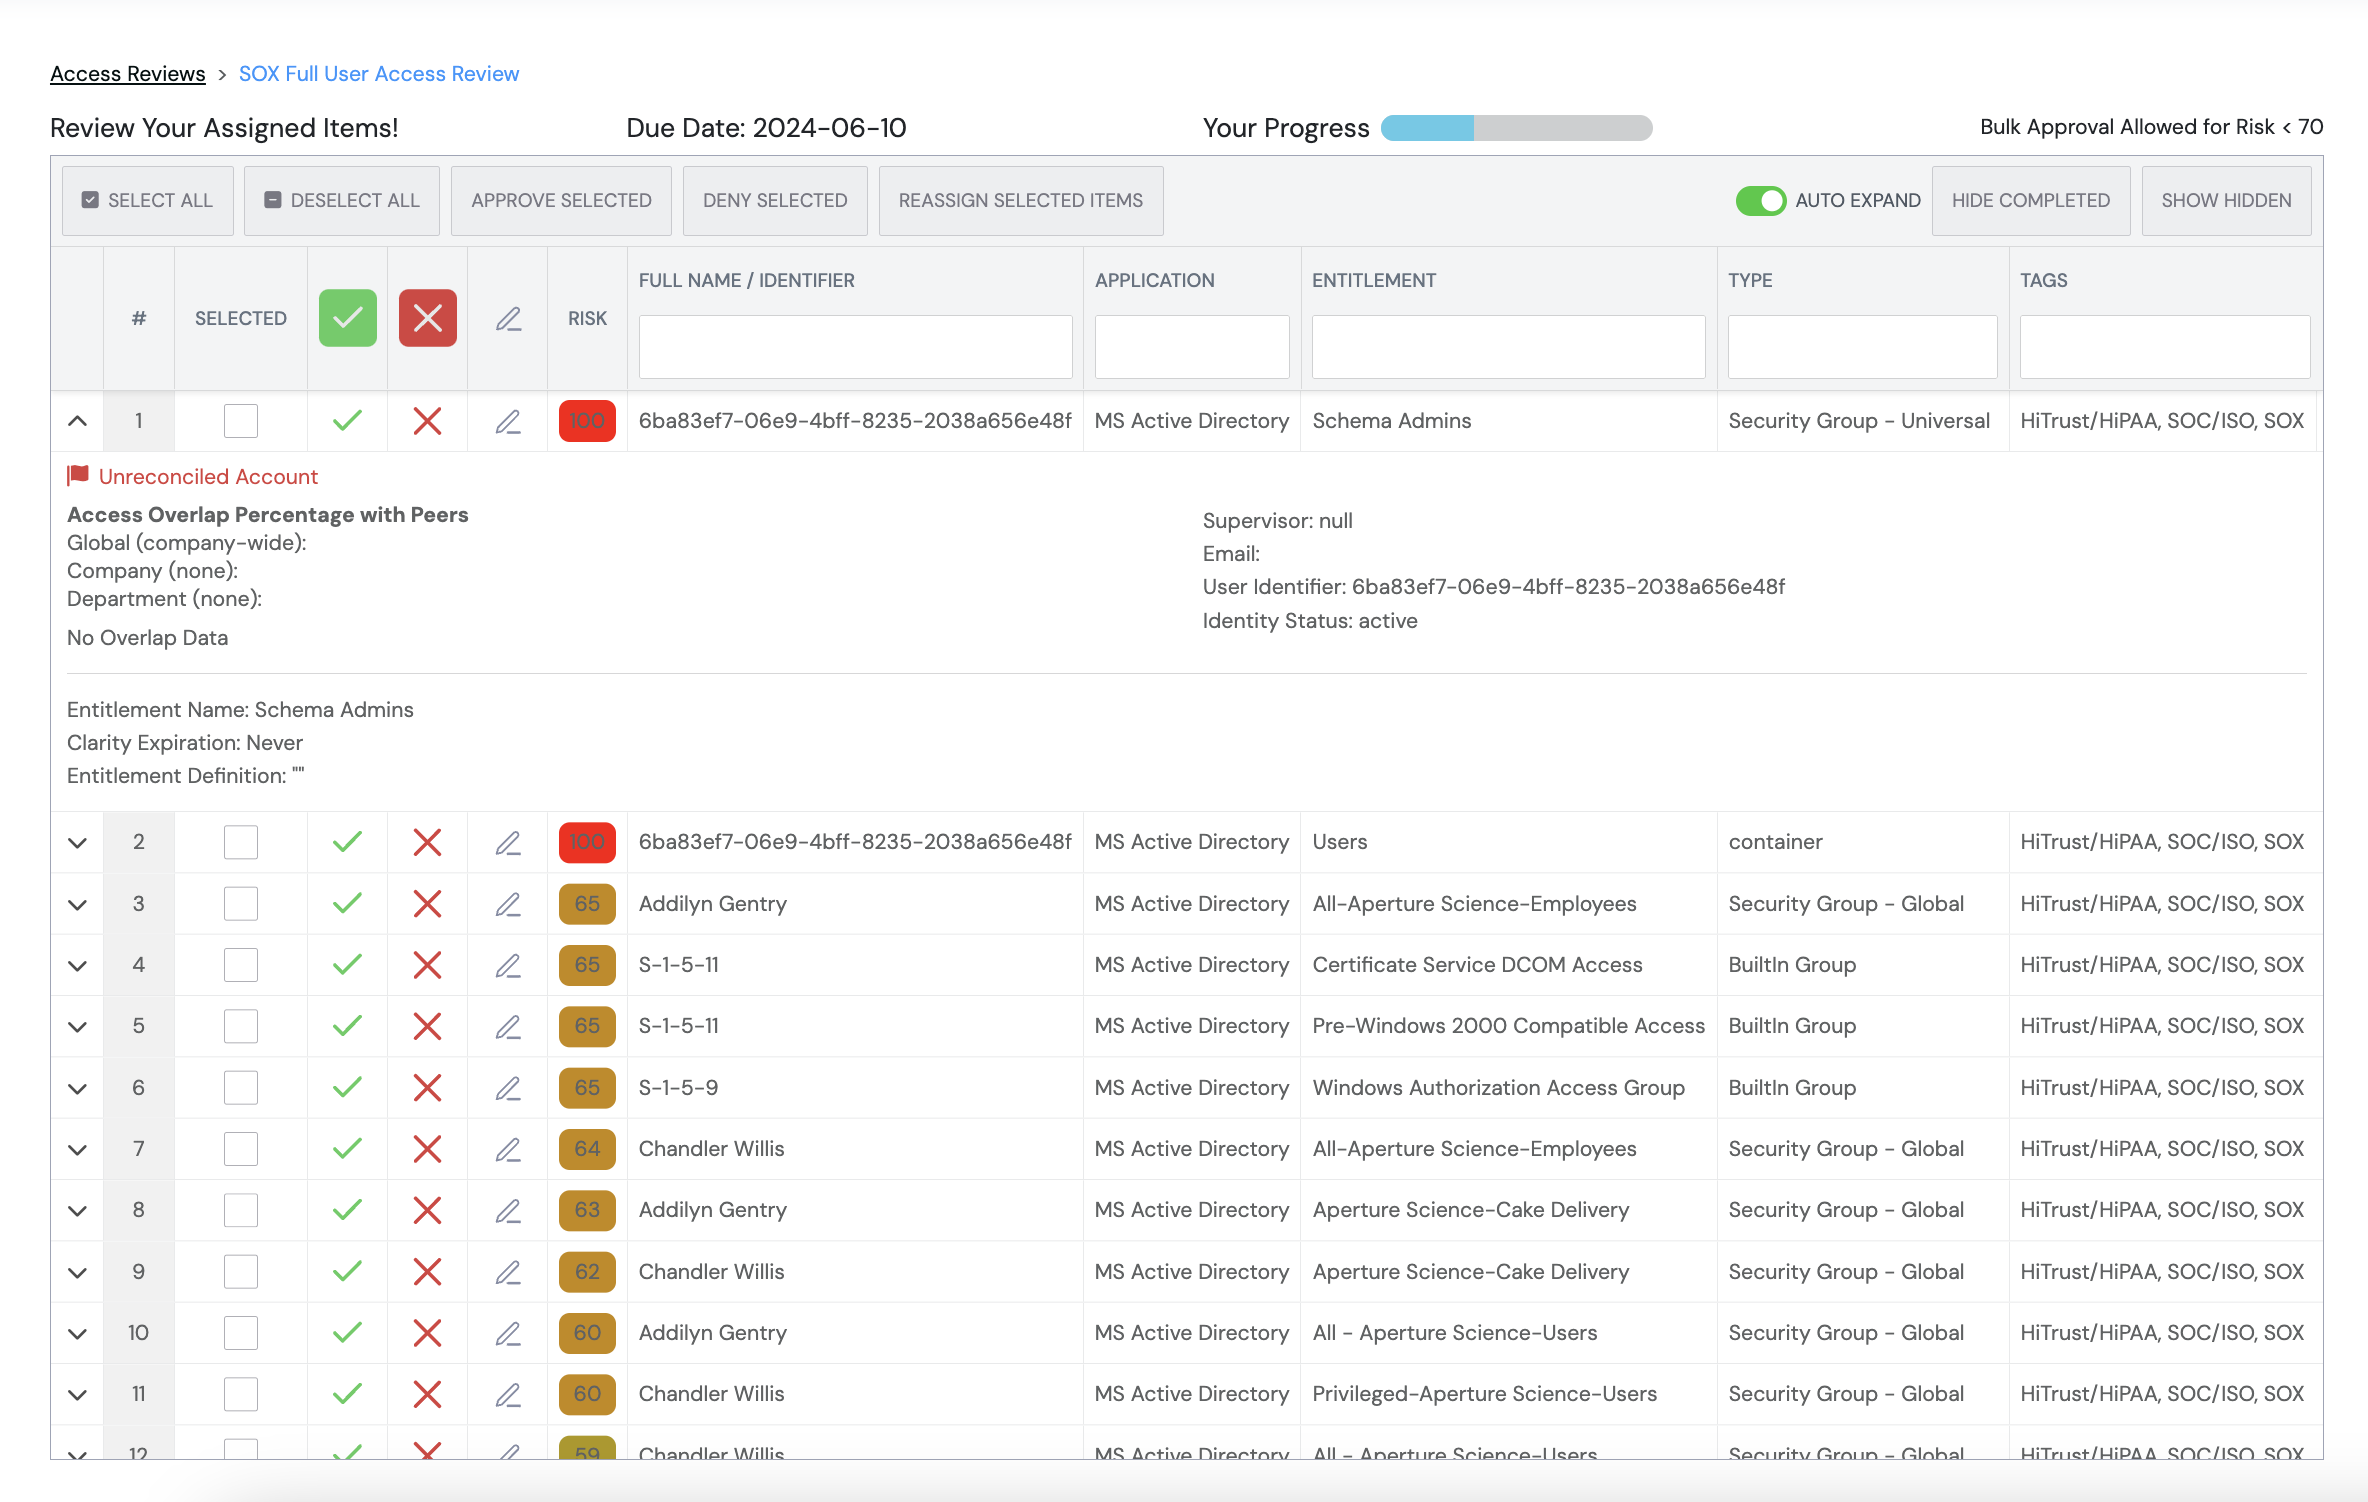Approve row 3 Addilyn Gentry All-Aperture Science-Employees

[347, 904]
